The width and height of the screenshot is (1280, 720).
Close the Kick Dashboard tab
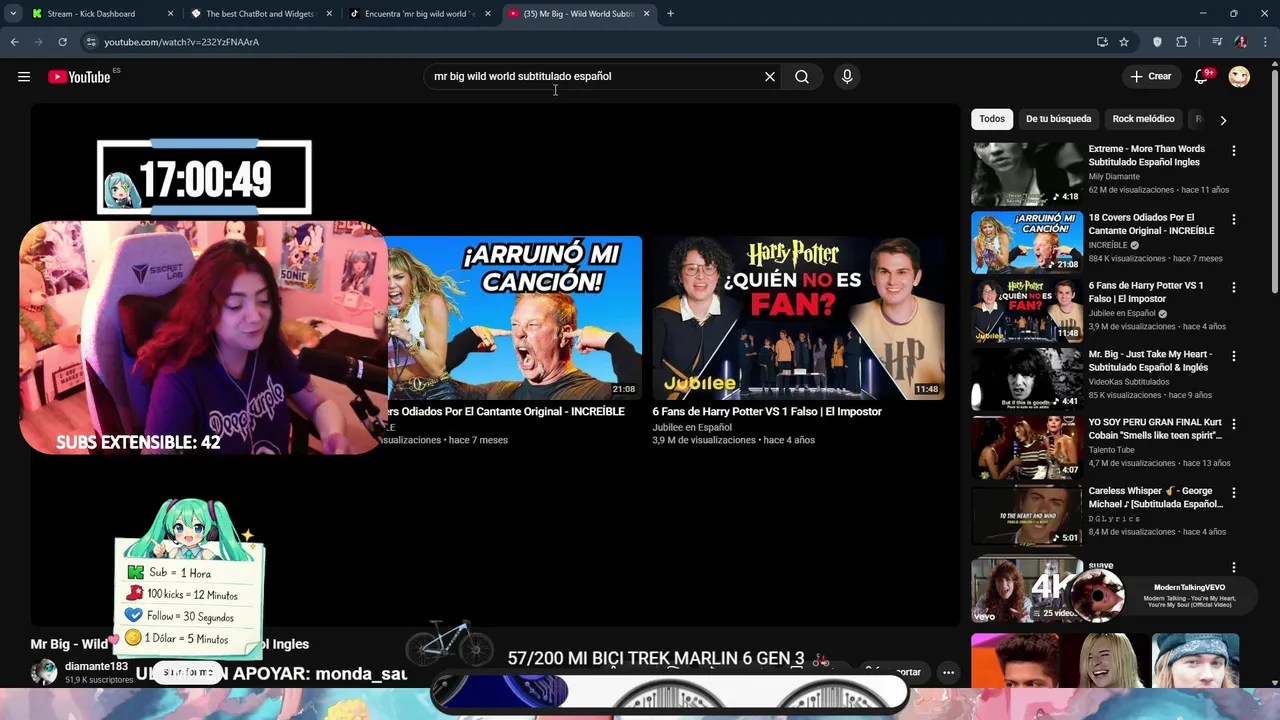pos(170,14)
